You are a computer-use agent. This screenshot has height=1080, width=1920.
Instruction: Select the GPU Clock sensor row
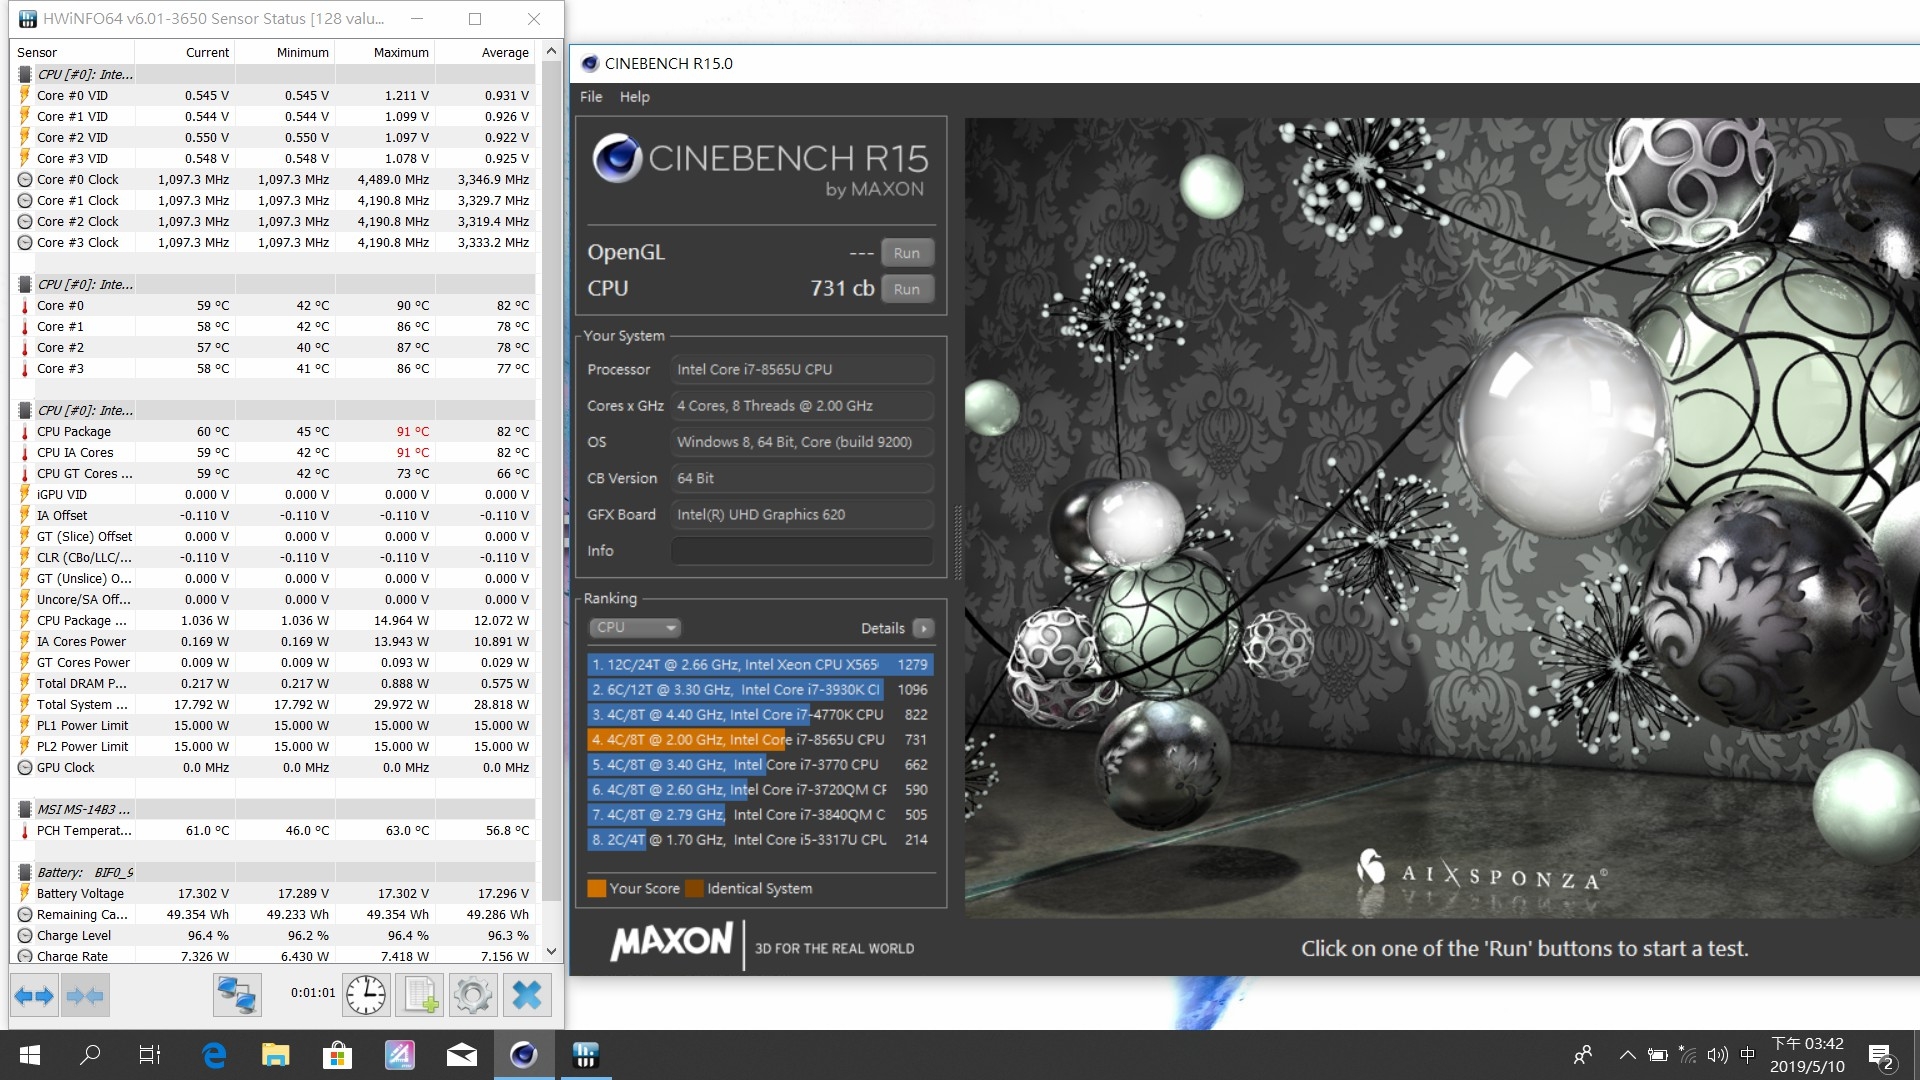(x=273, y=767)
